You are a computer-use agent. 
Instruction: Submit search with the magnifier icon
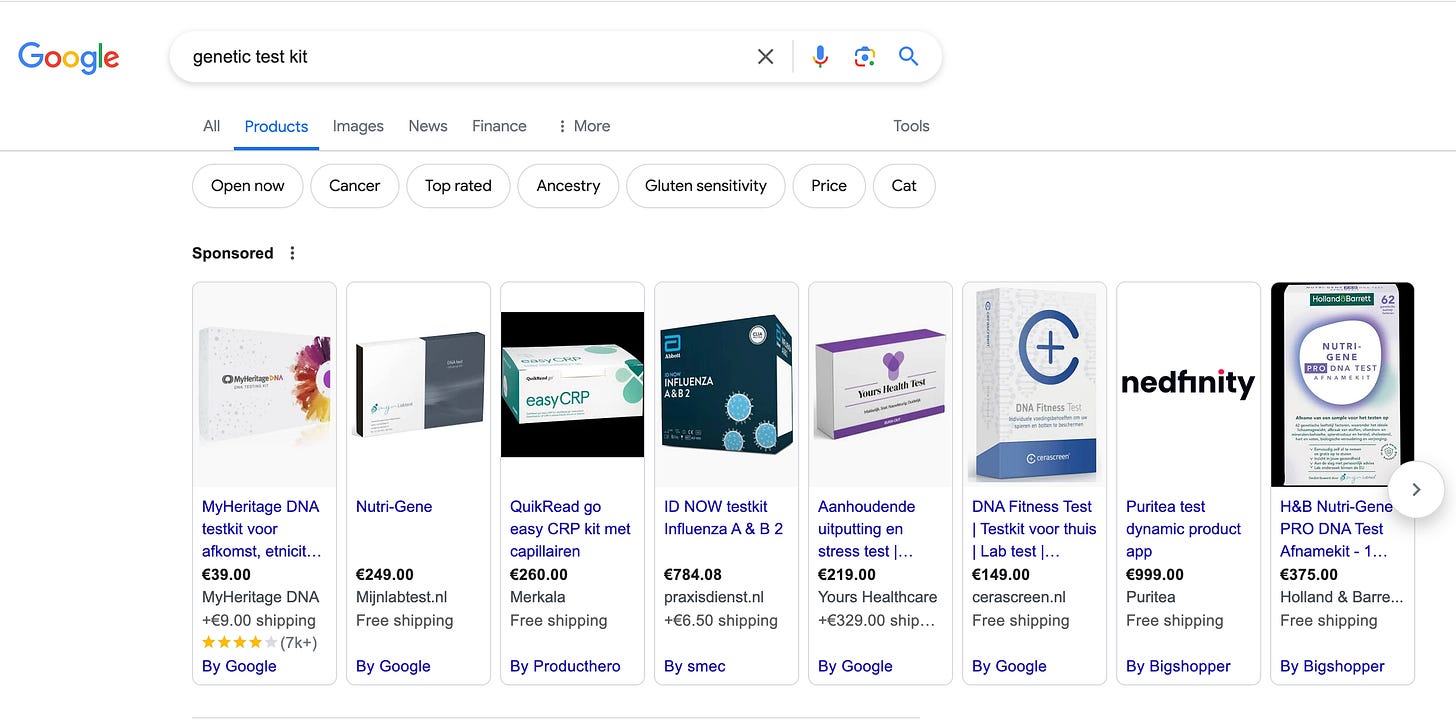[908, 56]
